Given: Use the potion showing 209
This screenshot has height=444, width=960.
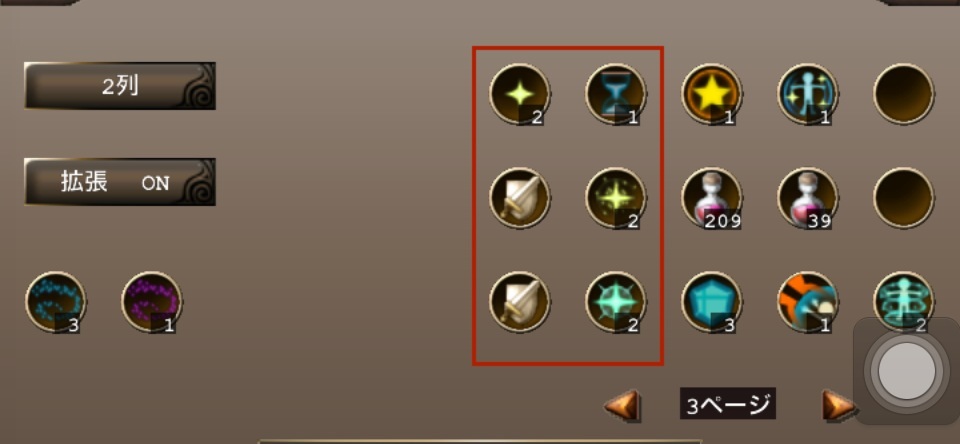Looking at the screenshot, I should click(711, 198).
